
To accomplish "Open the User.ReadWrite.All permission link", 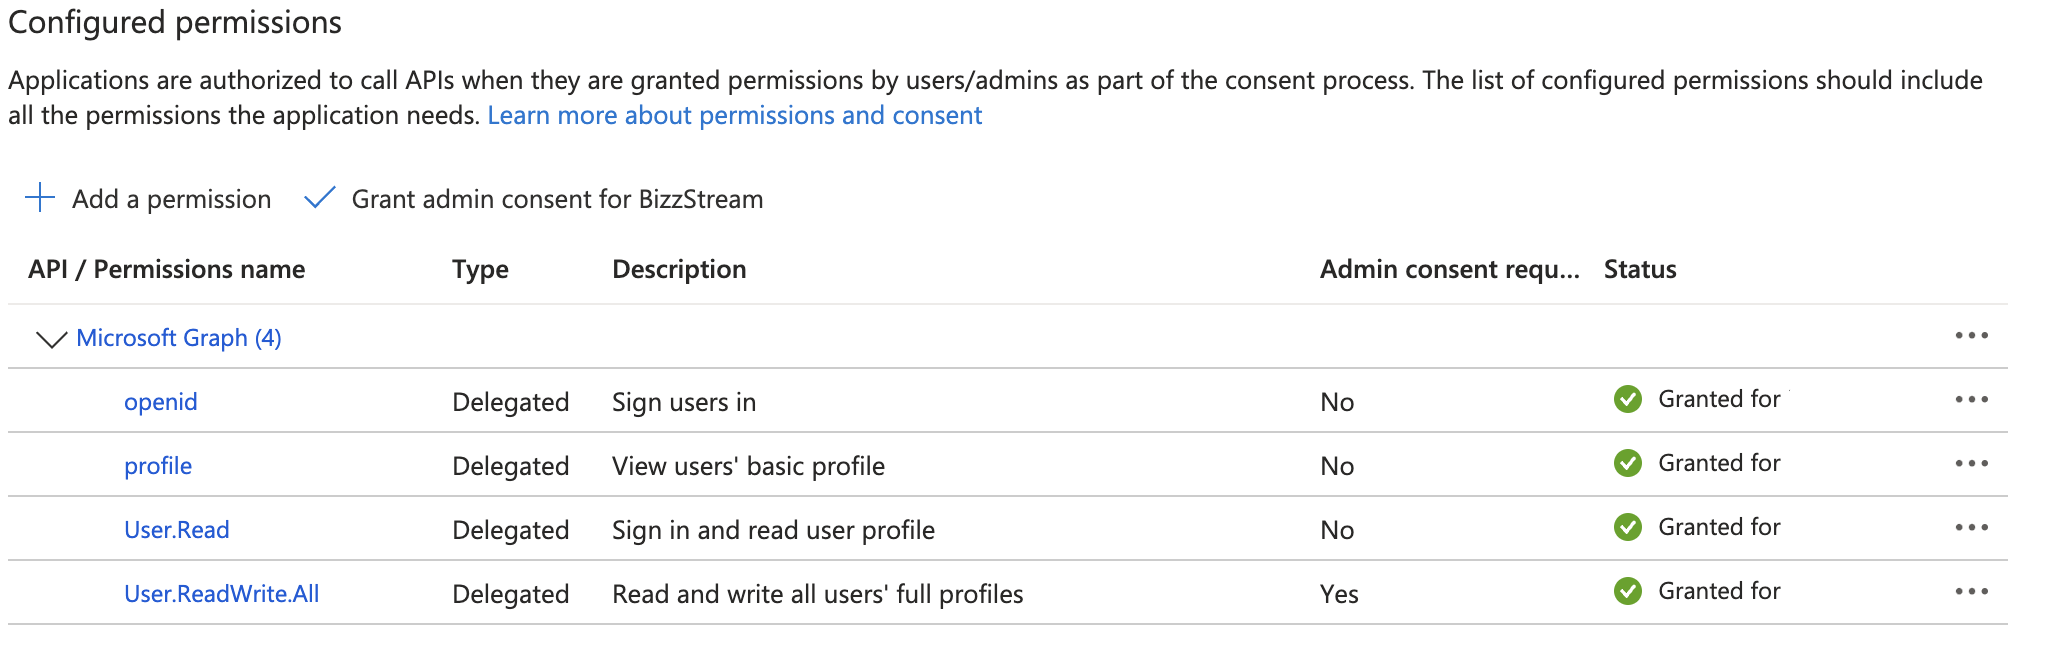I will click(222, 594).
